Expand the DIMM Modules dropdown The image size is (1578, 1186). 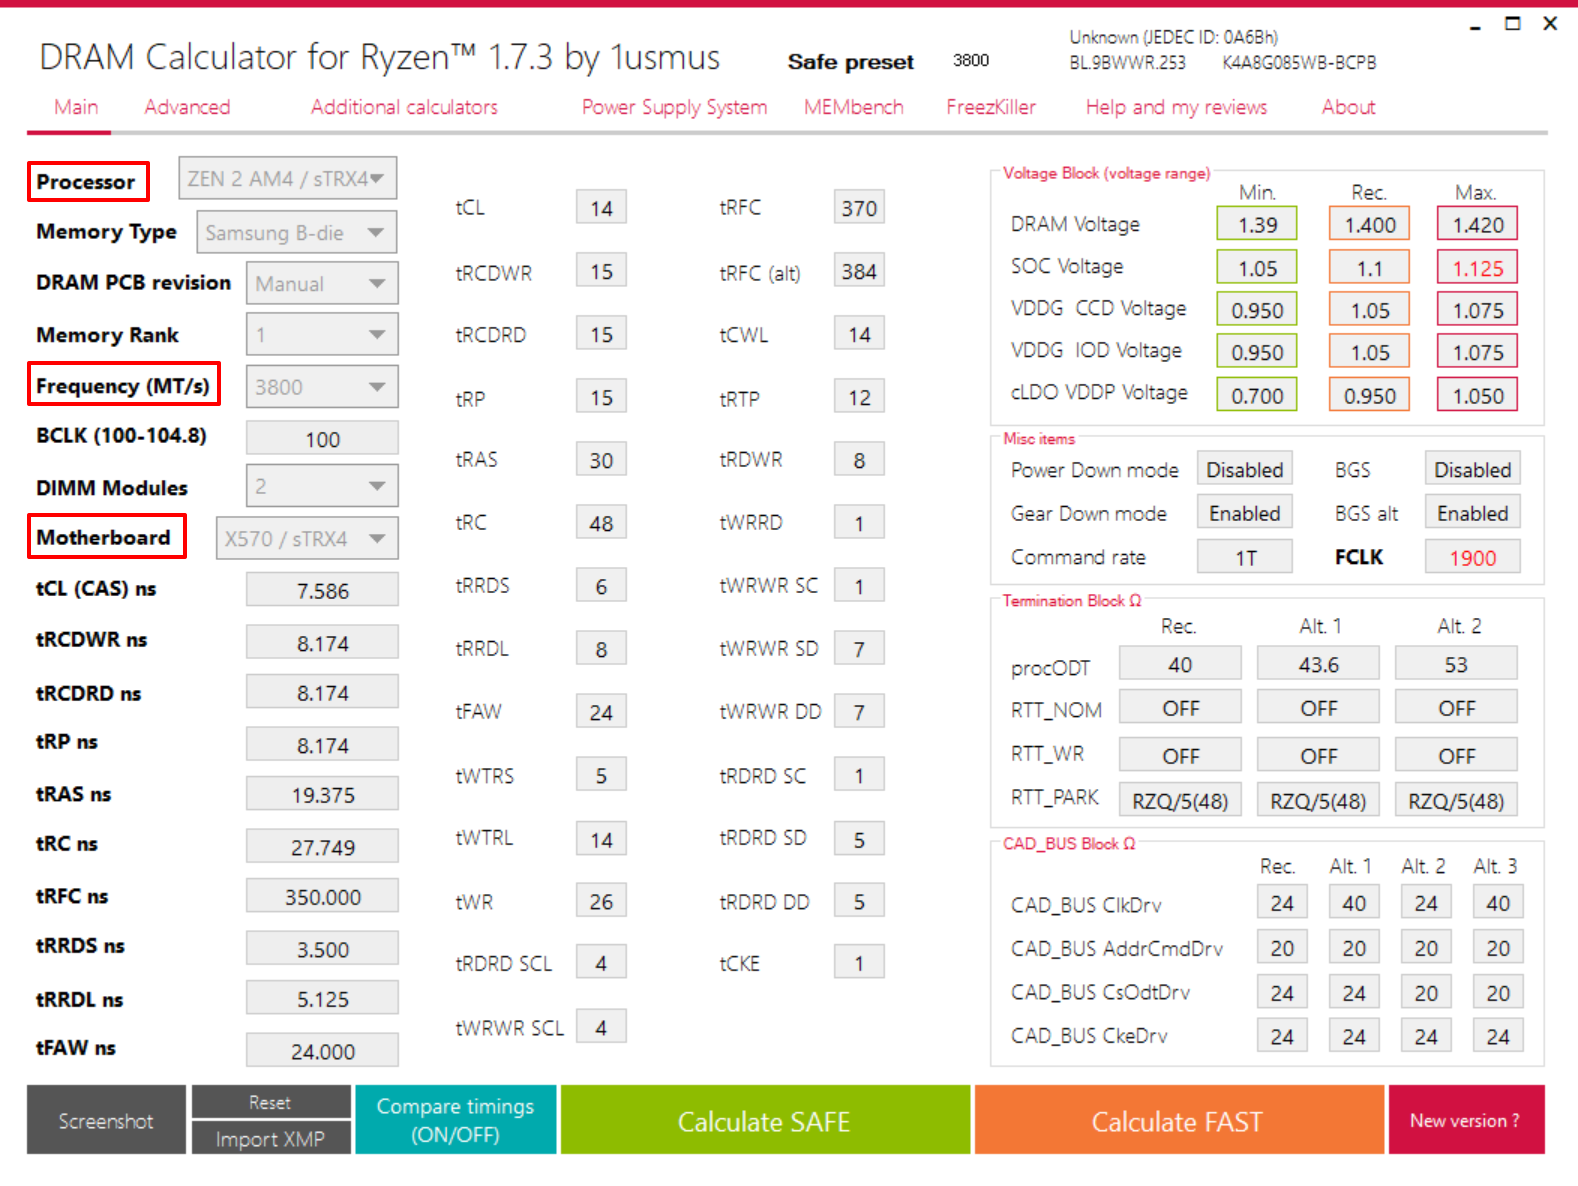pos(322,486)
